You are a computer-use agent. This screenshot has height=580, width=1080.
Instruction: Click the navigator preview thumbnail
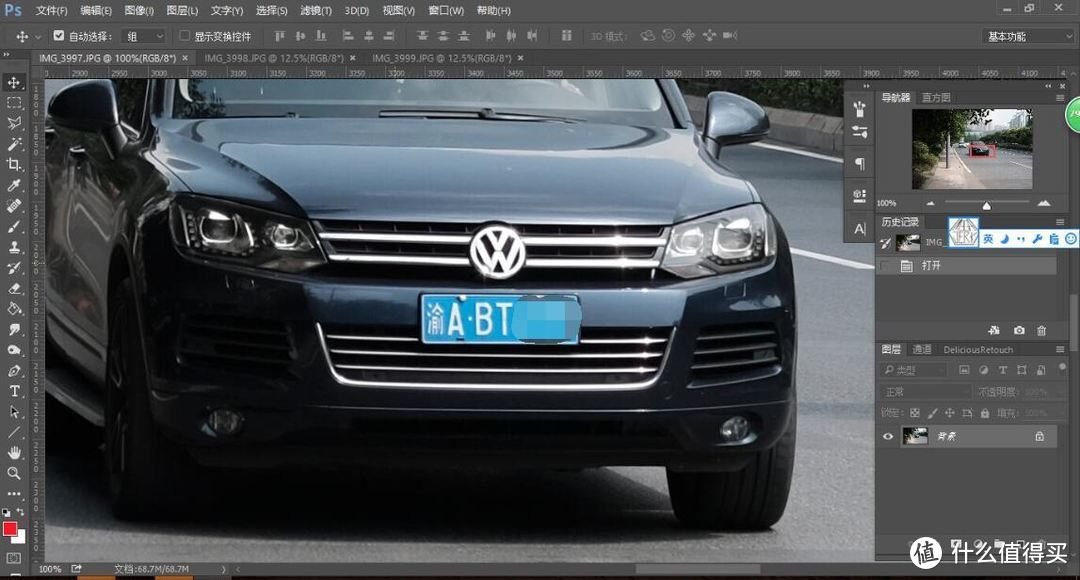[971, 148]
